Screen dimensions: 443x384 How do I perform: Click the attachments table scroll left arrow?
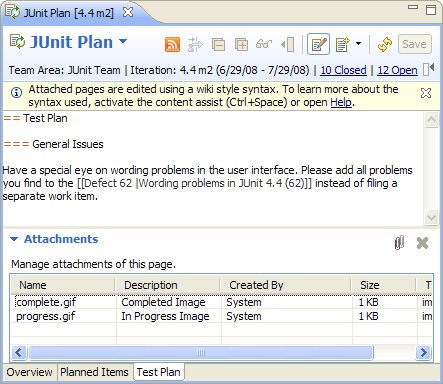[19, 352]
